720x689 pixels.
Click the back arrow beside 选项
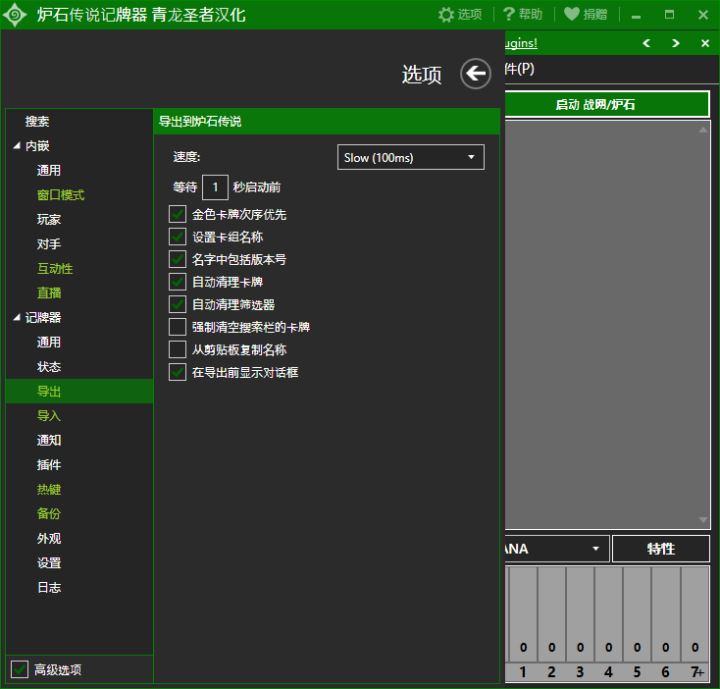click(x=476, y=73)
